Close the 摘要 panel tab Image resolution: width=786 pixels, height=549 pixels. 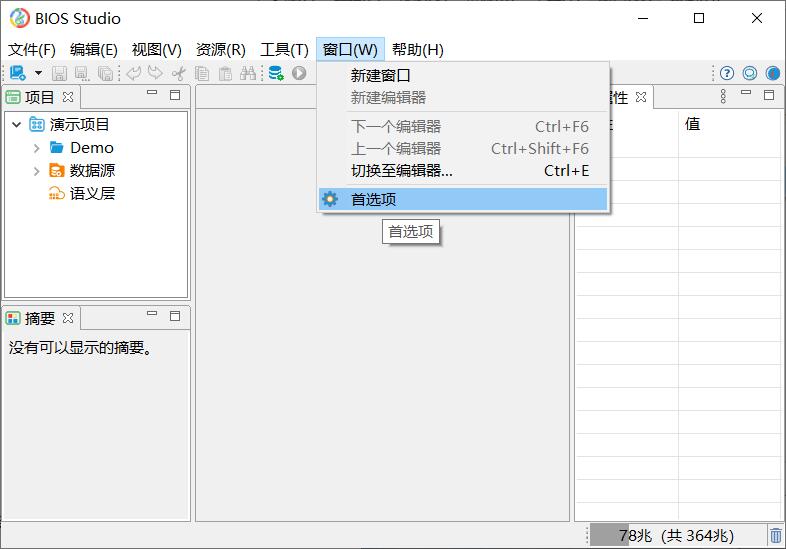pos(68,318)
